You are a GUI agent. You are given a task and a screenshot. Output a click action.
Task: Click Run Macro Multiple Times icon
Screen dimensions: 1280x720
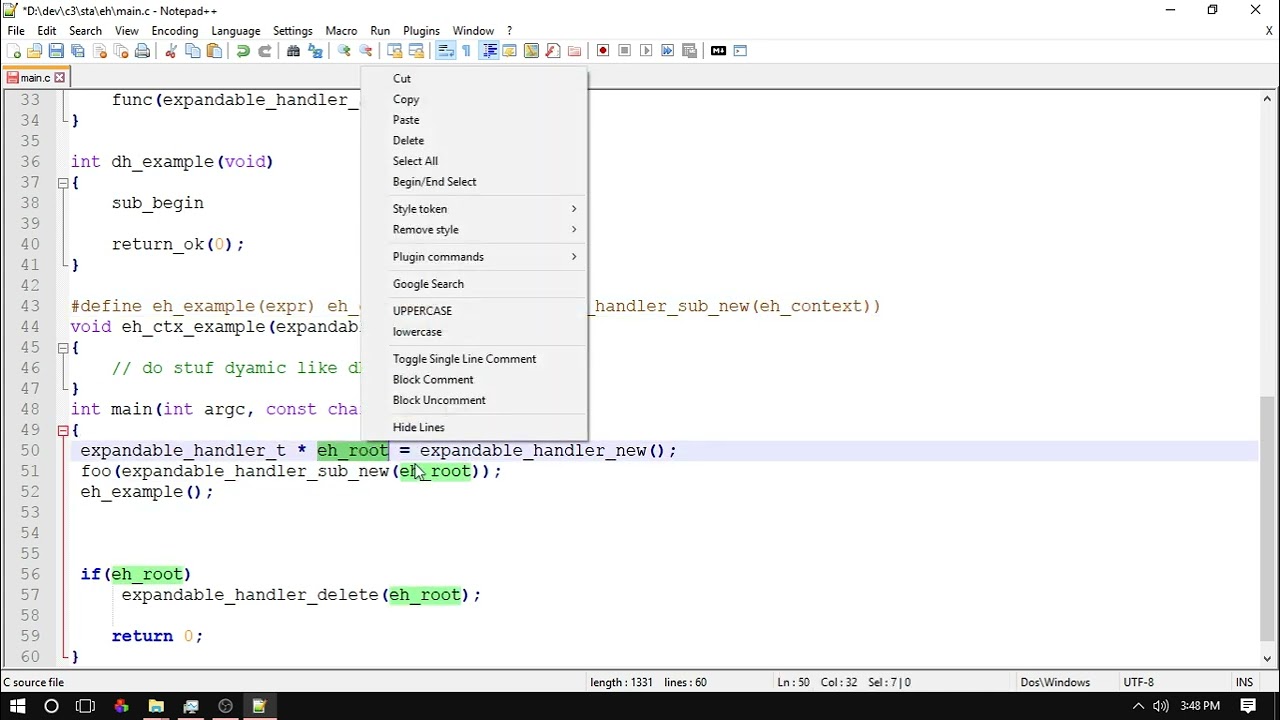(667, 51)
